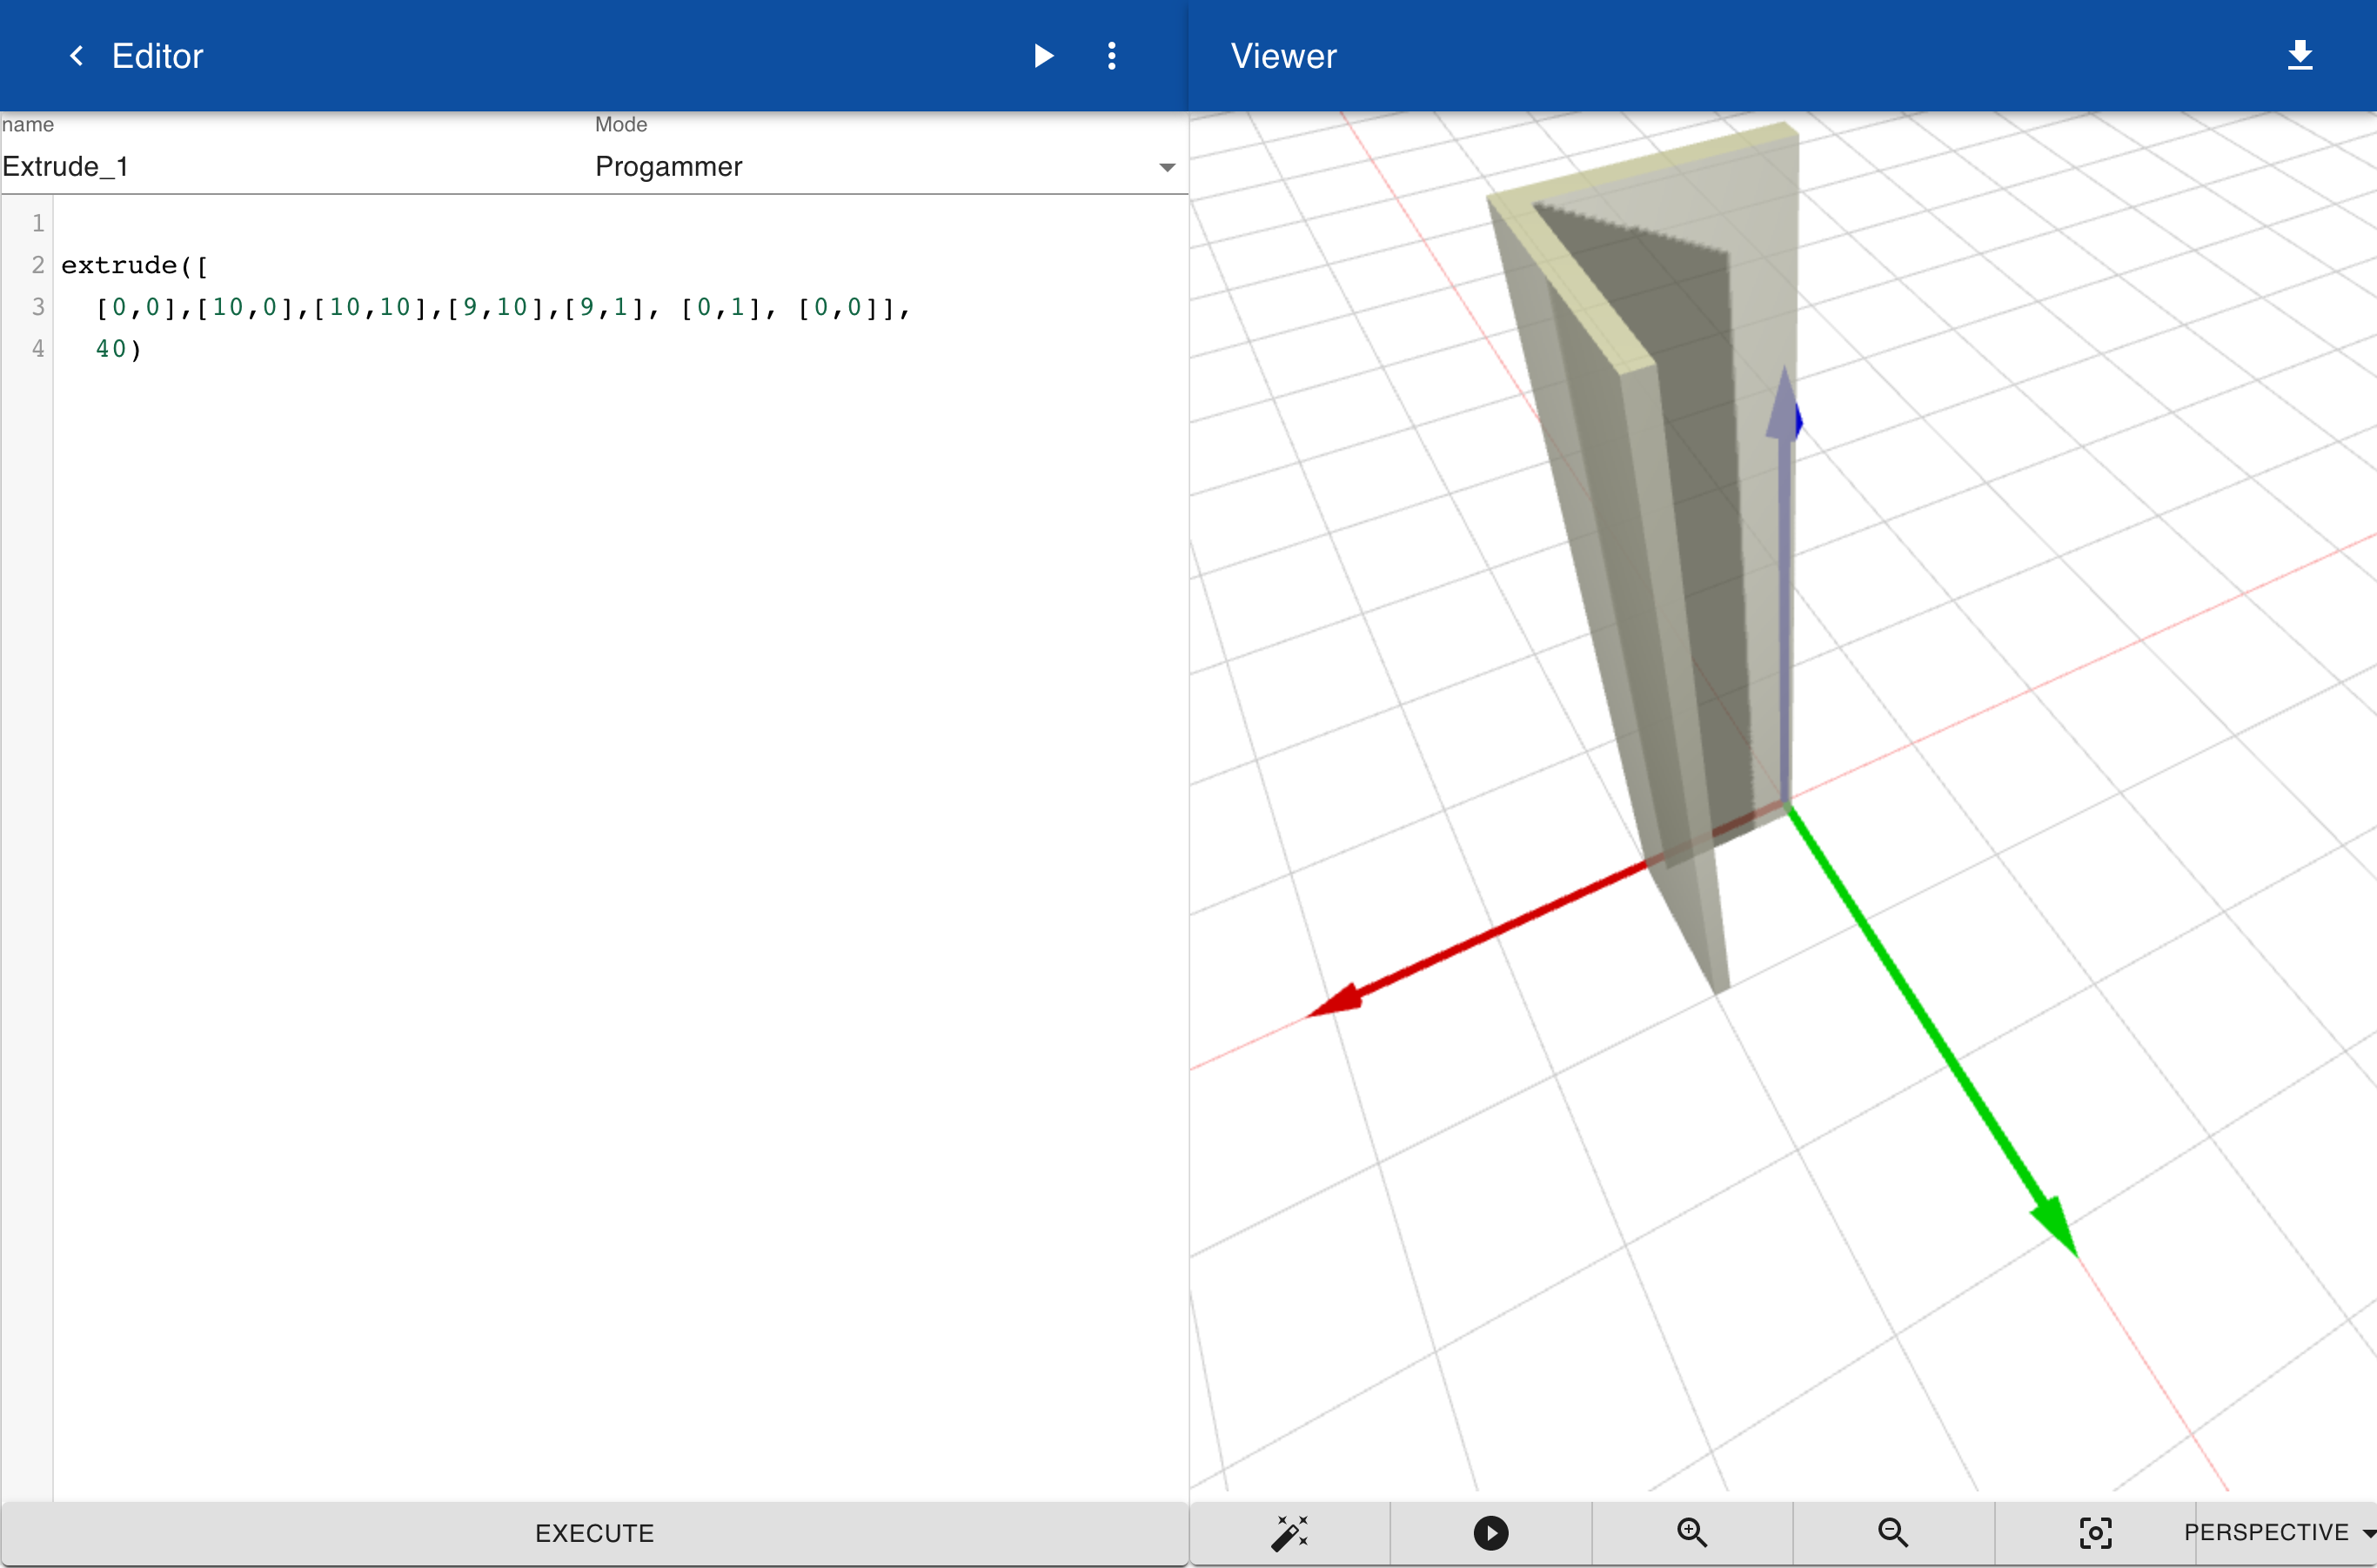Click the value 40) on line 4

tap(119, 349)
